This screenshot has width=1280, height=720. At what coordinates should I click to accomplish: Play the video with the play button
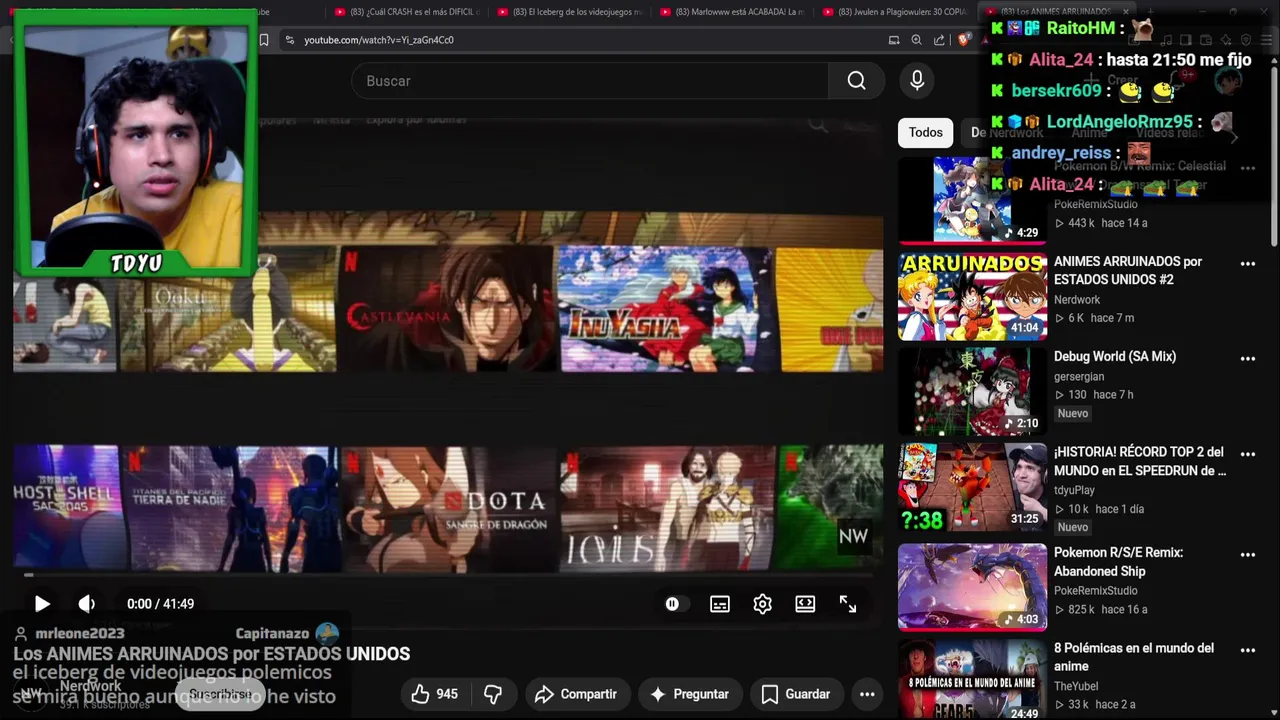[42, 604]
